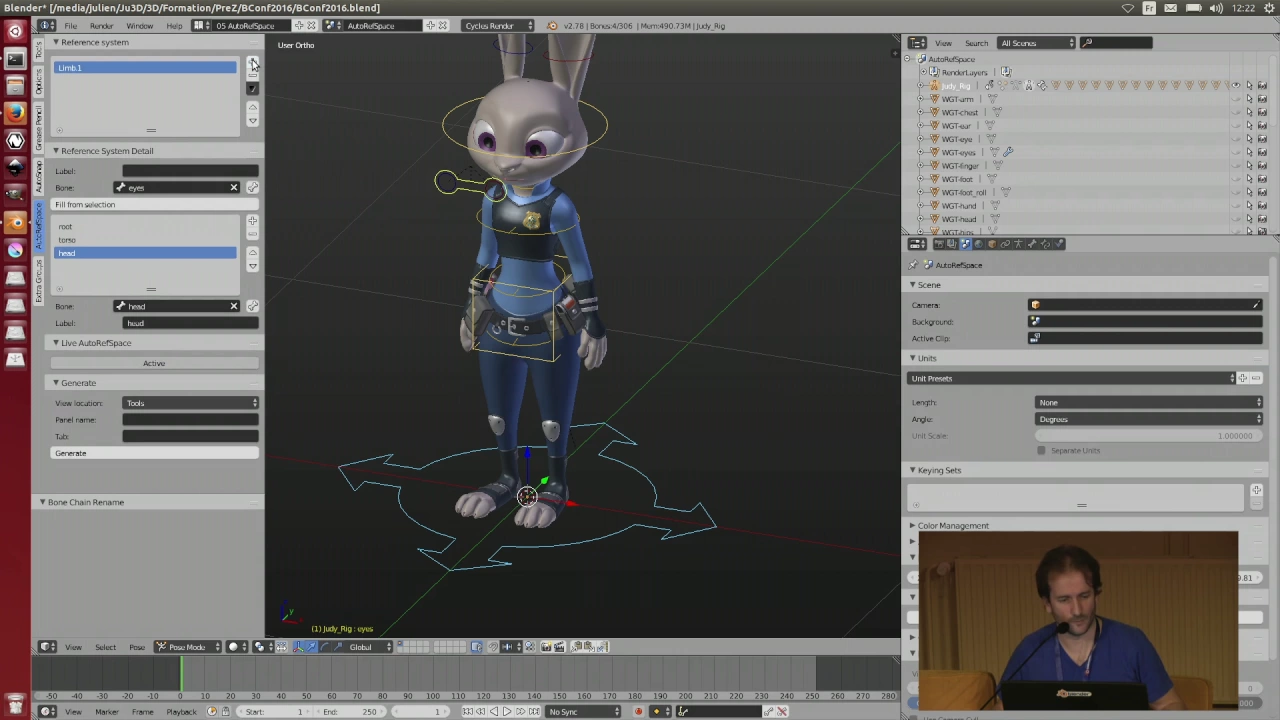Toggle selectability of WGT-arm

1249,99
